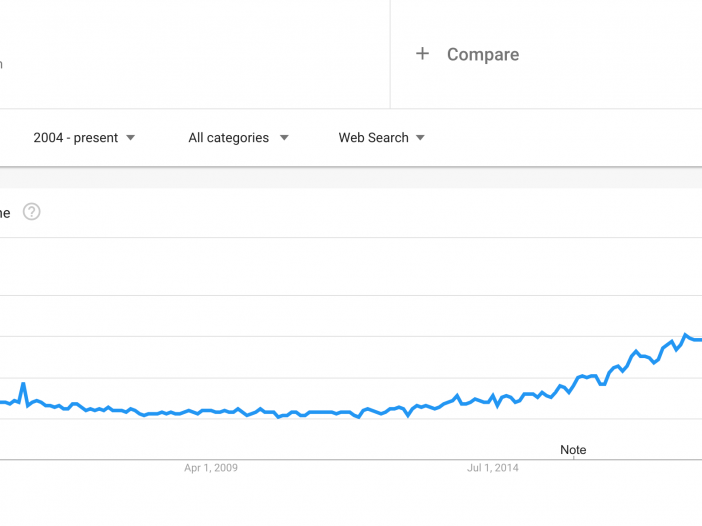Click the small tick mark below Note

coord(574,458)
